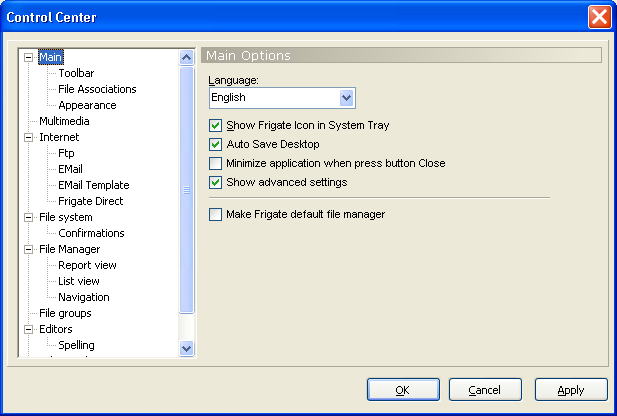Click the tree's vertical scrollbar thumb
The image size is (617, 416).
point(187,190)
